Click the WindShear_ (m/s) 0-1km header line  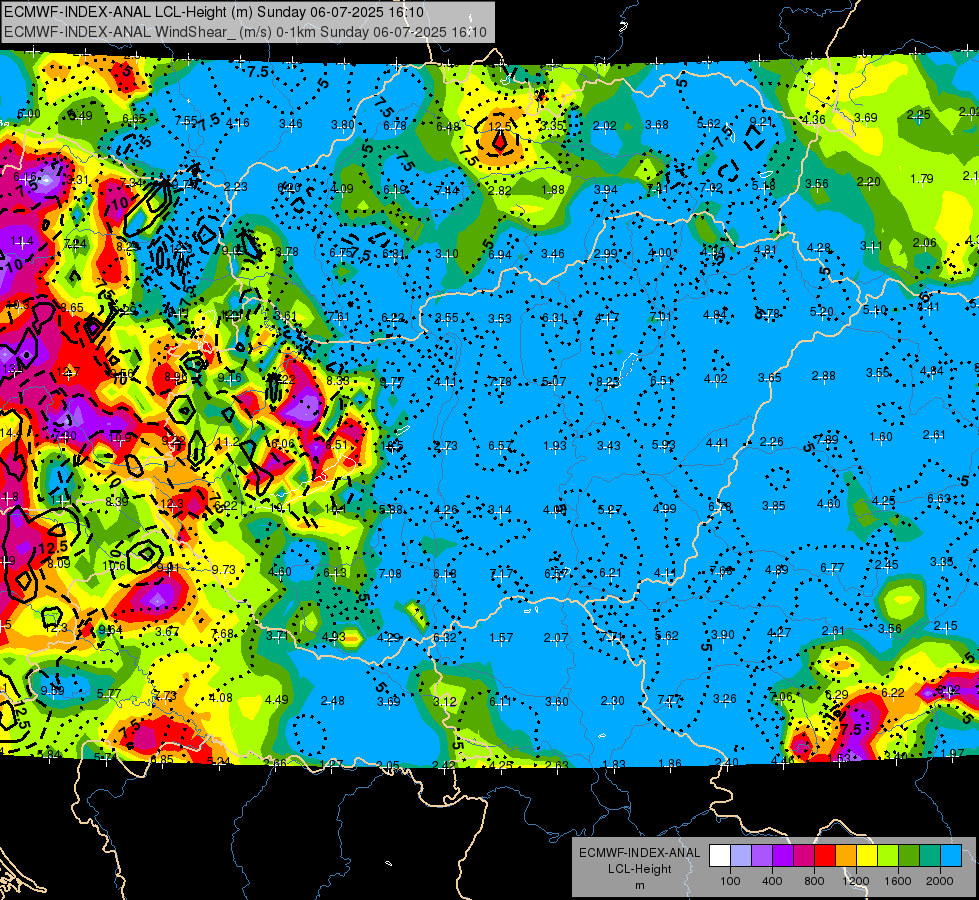point(245,32)
